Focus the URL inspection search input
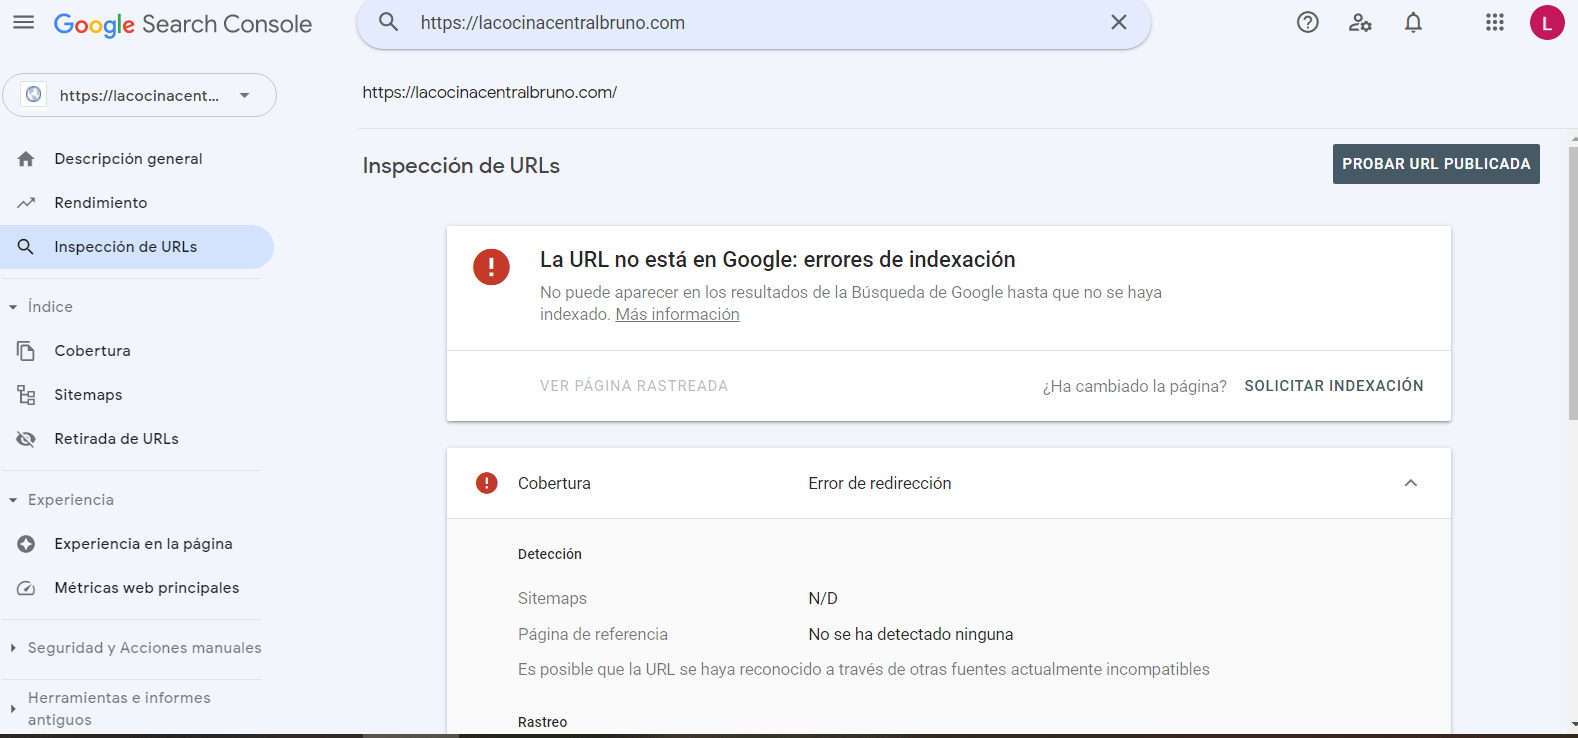The width and height of the screenshot is (1578, 738). click(755, 23)
